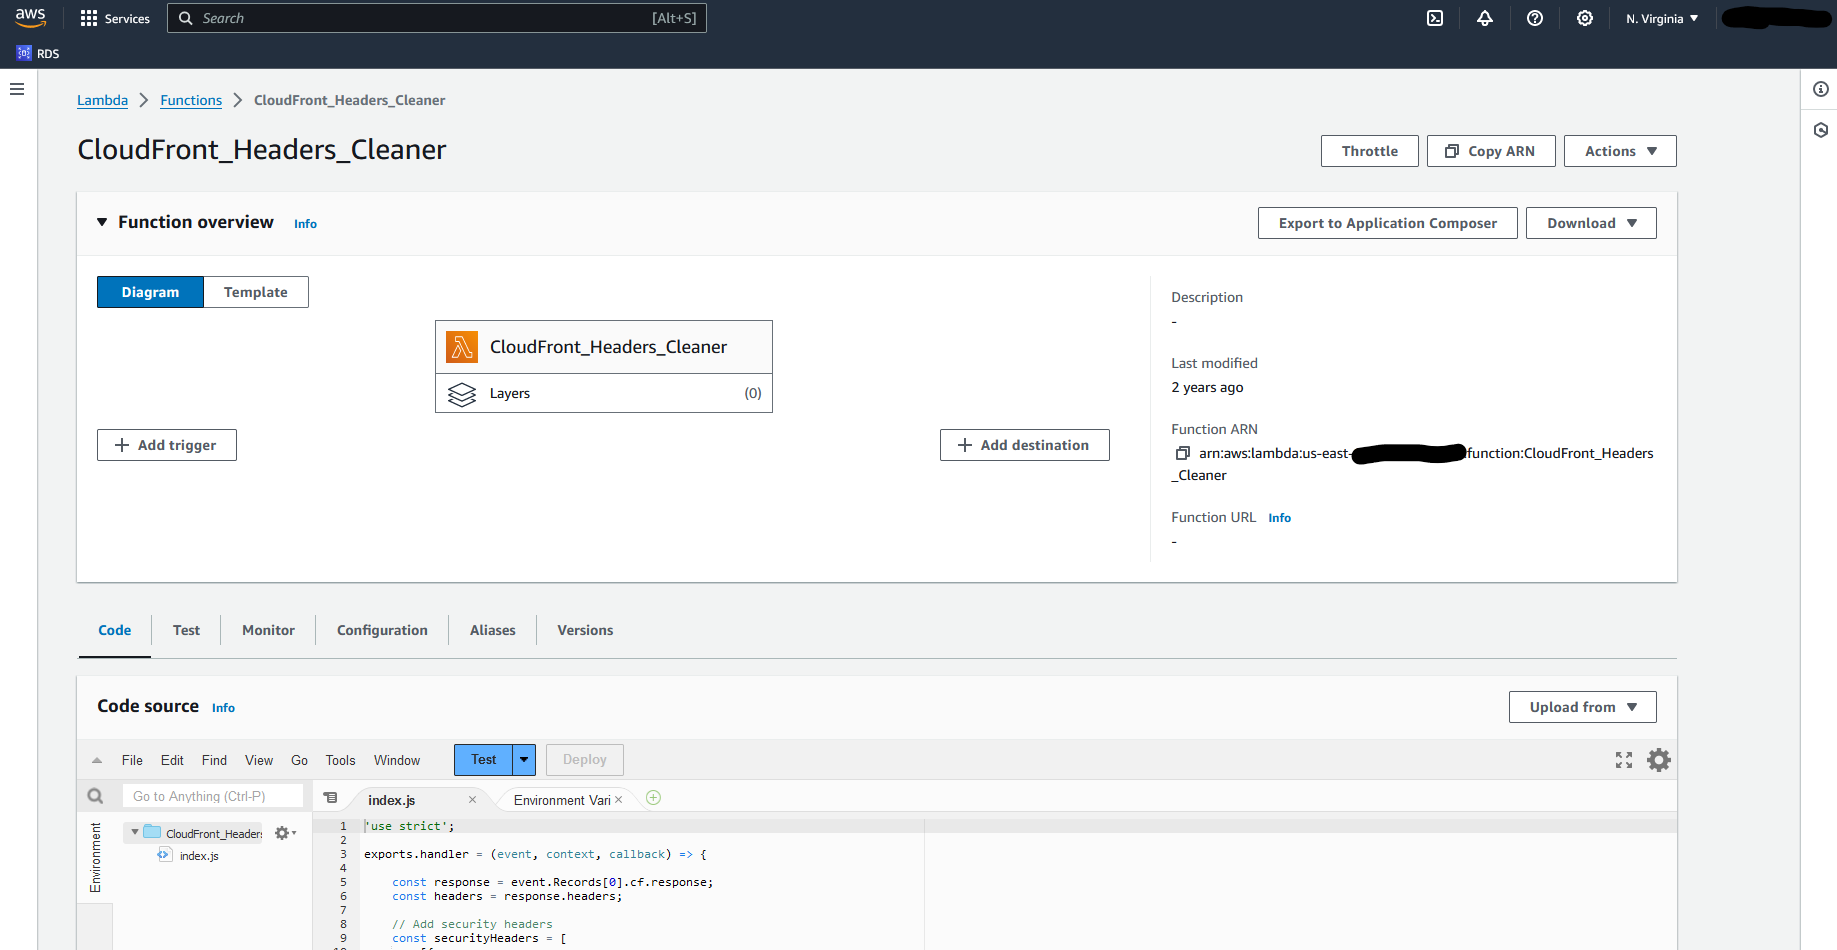This screenshot has height=950, width=1837.
Task: Select index.js in the file tree
Action: click(x=199, y=856)
